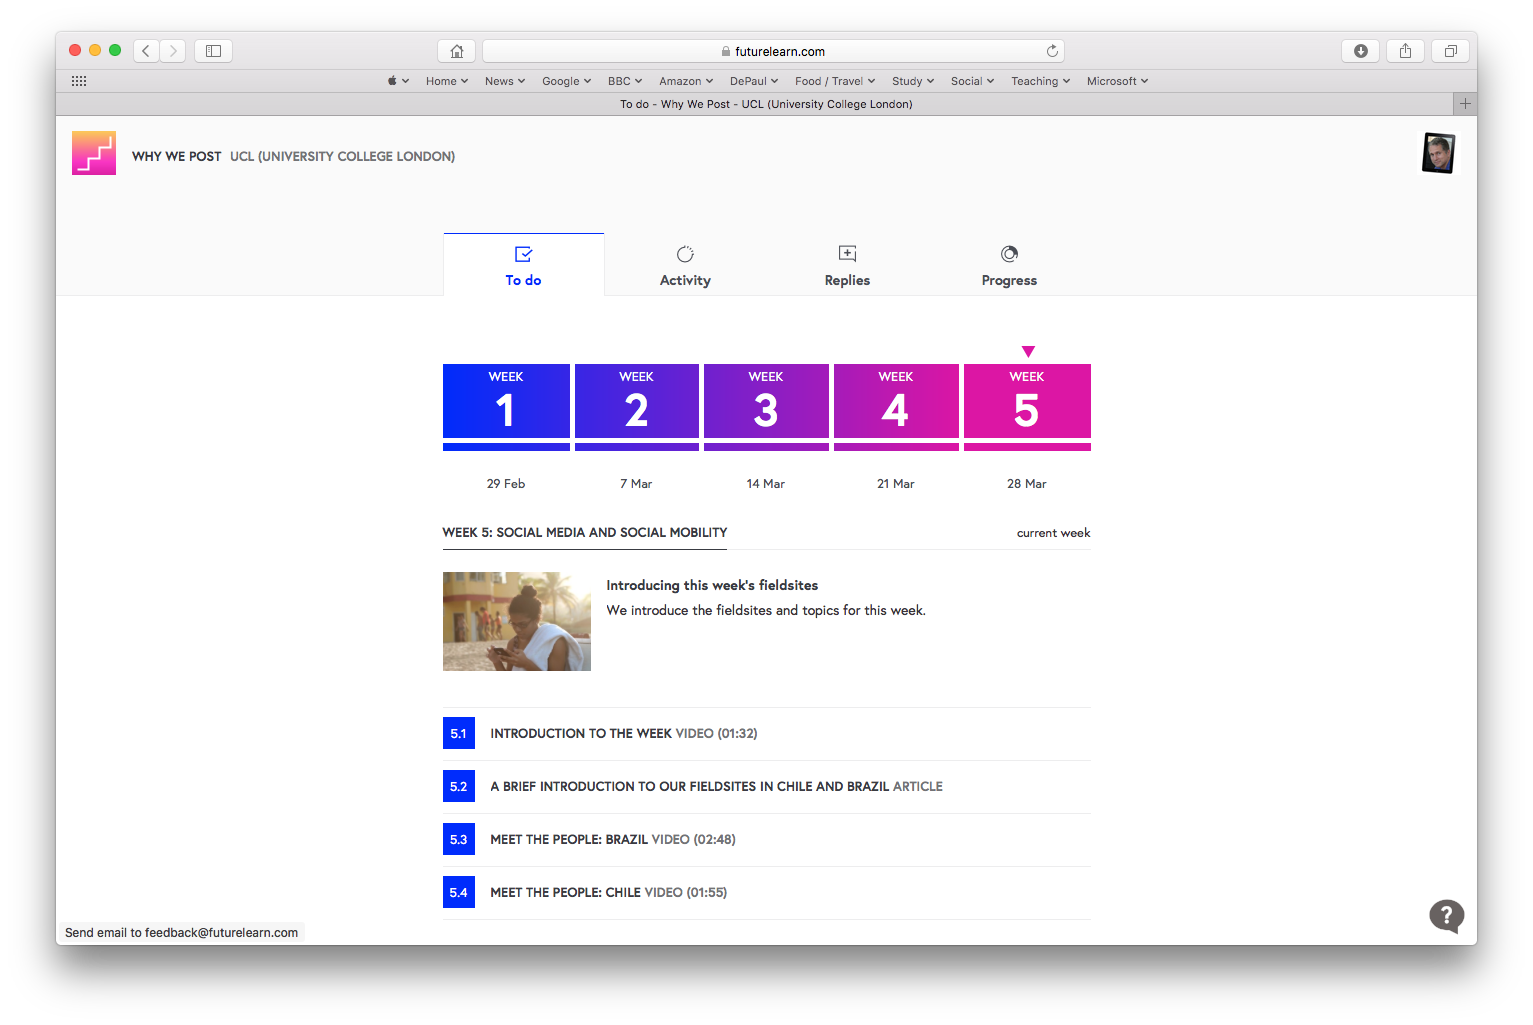Click the Safari share icon
The image size is (1533, 1025).
(x=1405, y=51)
